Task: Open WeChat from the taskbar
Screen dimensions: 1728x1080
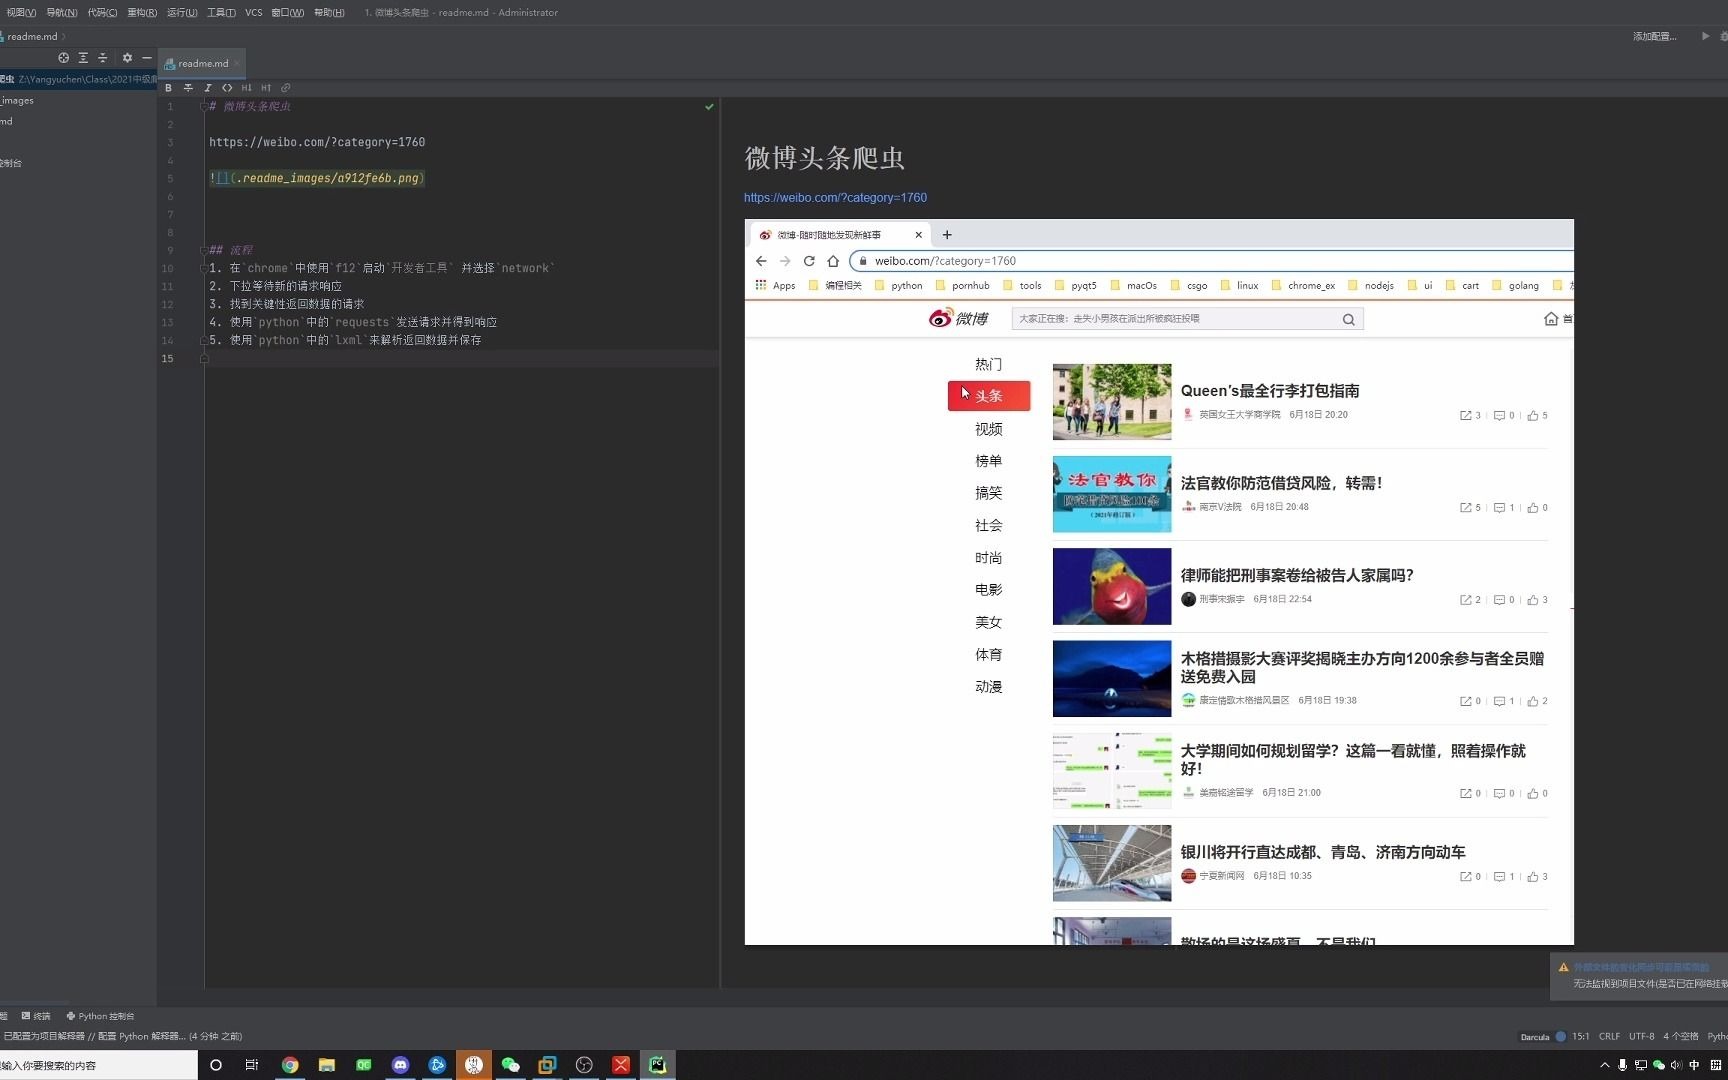Action: (510, 1065)
